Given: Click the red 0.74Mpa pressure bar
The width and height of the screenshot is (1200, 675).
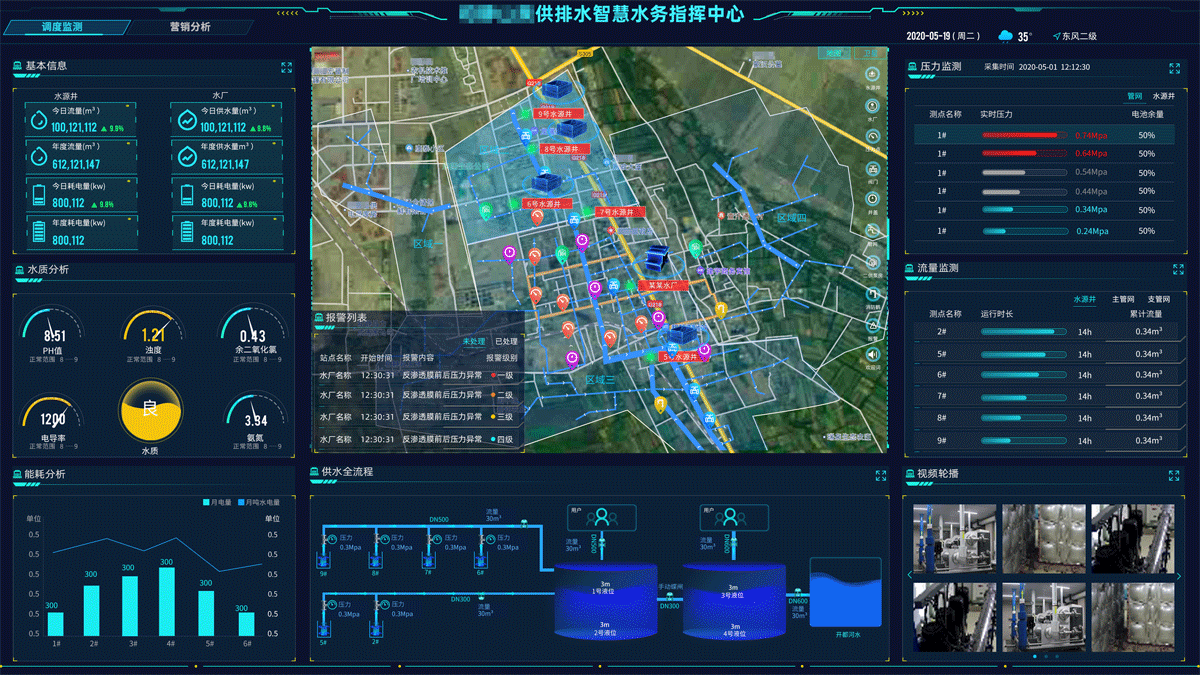Looking at the screenshot, I should (x=1020, y=135).
